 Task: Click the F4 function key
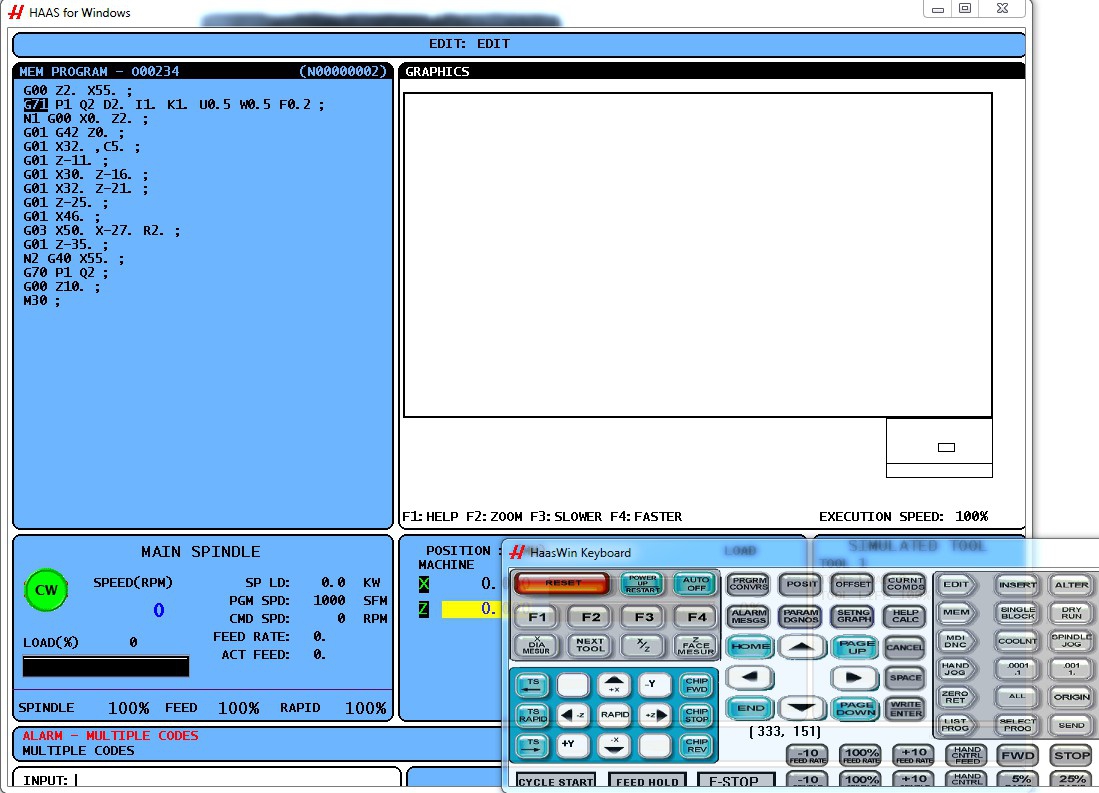pyautogui.click(x=696, y=616)
